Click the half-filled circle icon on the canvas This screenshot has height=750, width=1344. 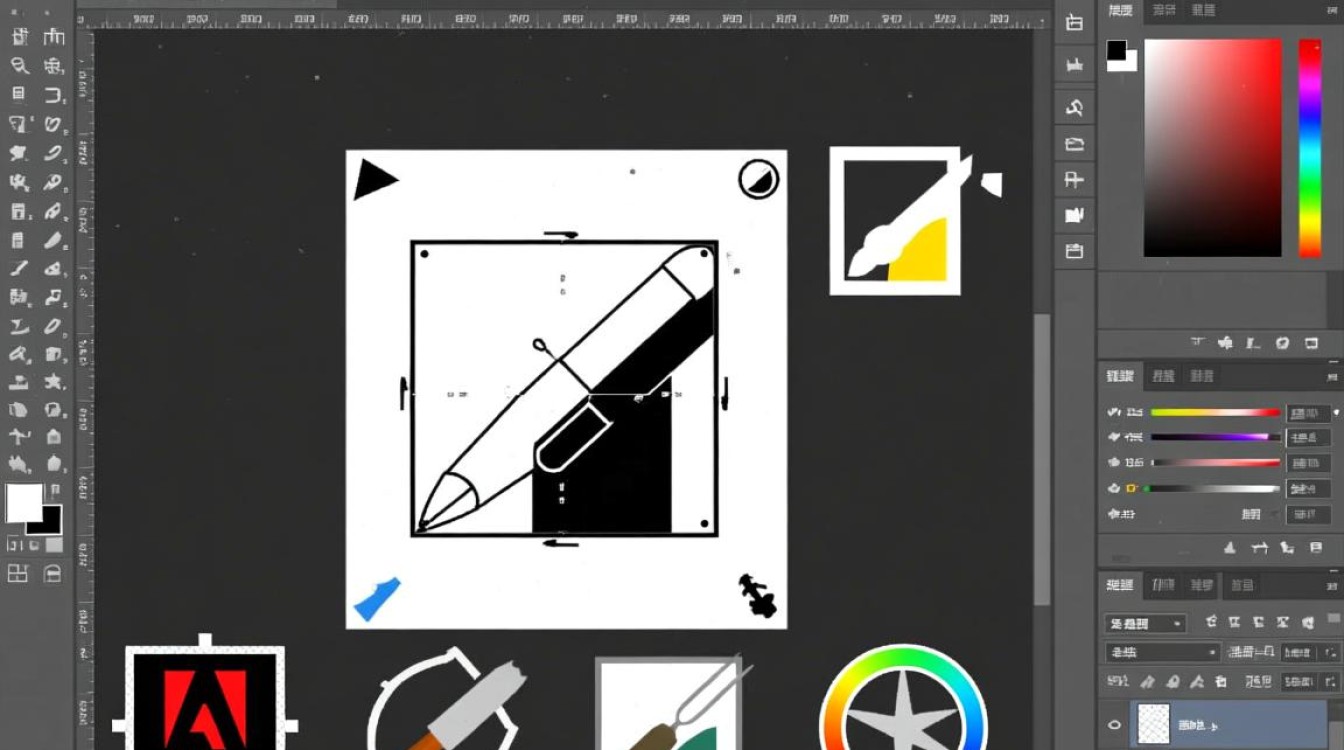click(758, 180)
